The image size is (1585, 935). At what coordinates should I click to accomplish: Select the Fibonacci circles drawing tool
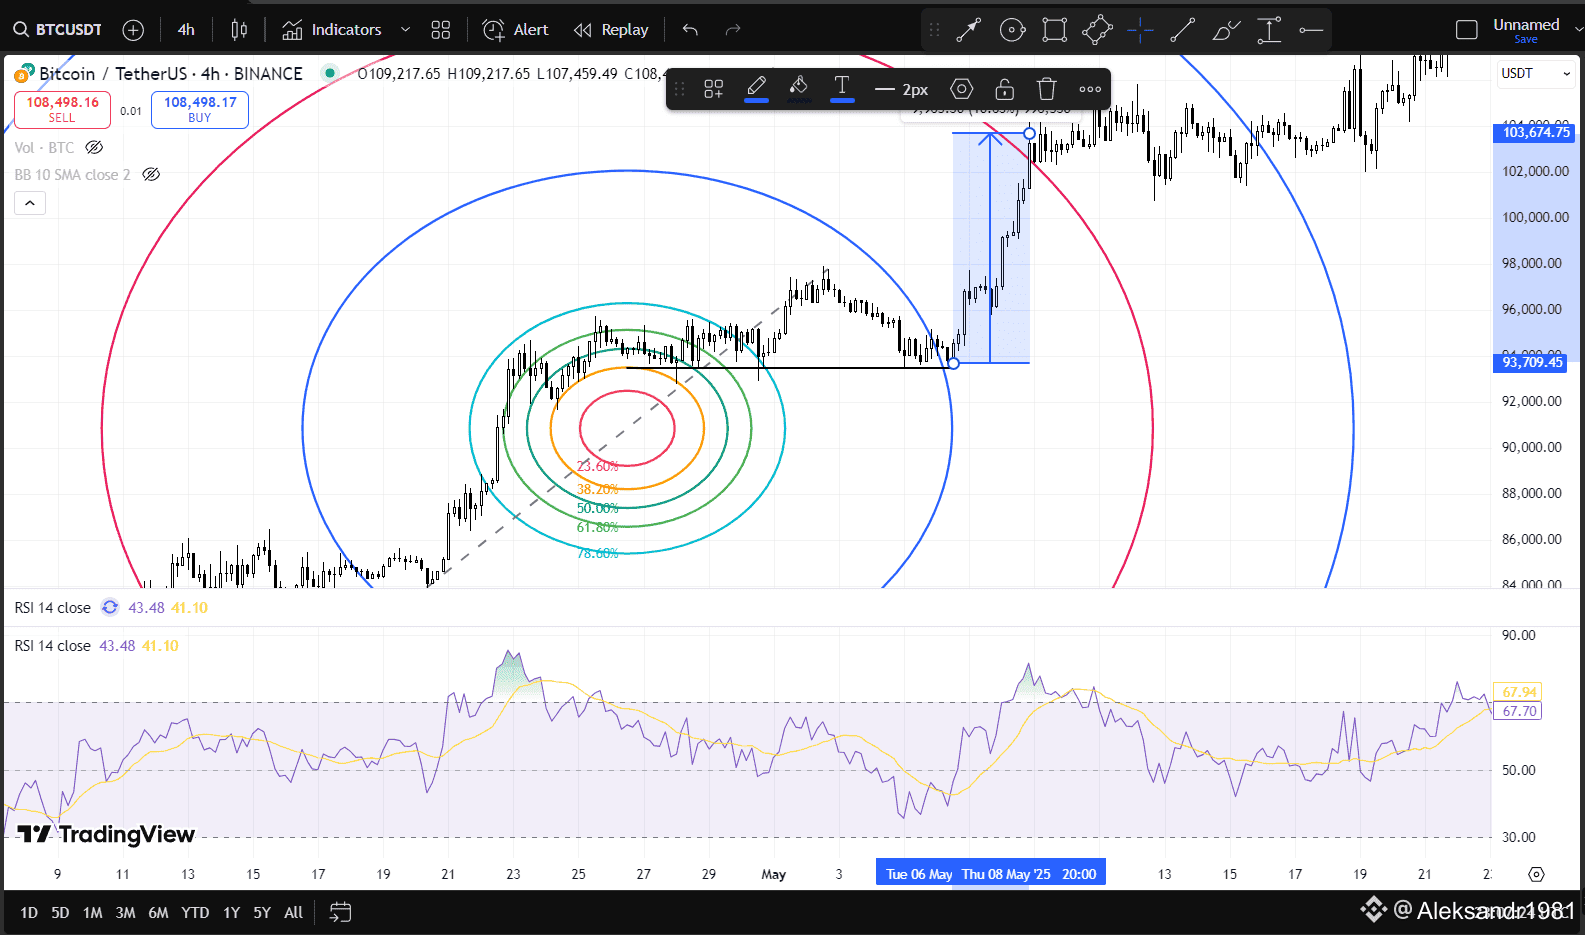point(1012,30)
